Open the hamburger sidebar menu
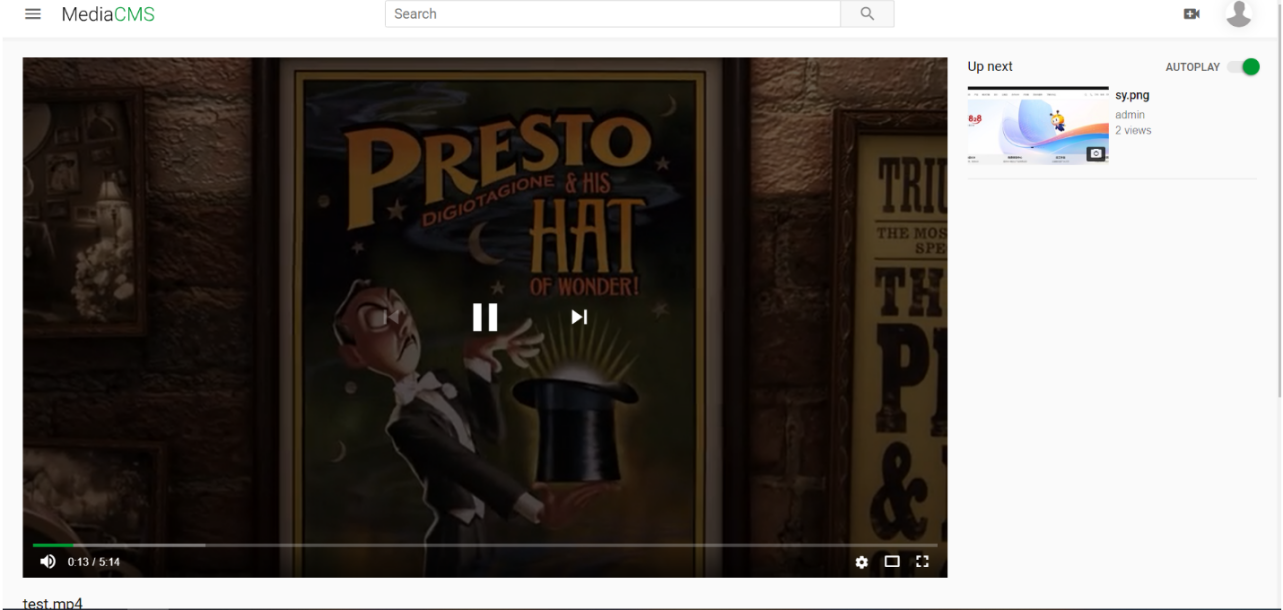Screen dimensions: 1283x610 tap(33, 15)
